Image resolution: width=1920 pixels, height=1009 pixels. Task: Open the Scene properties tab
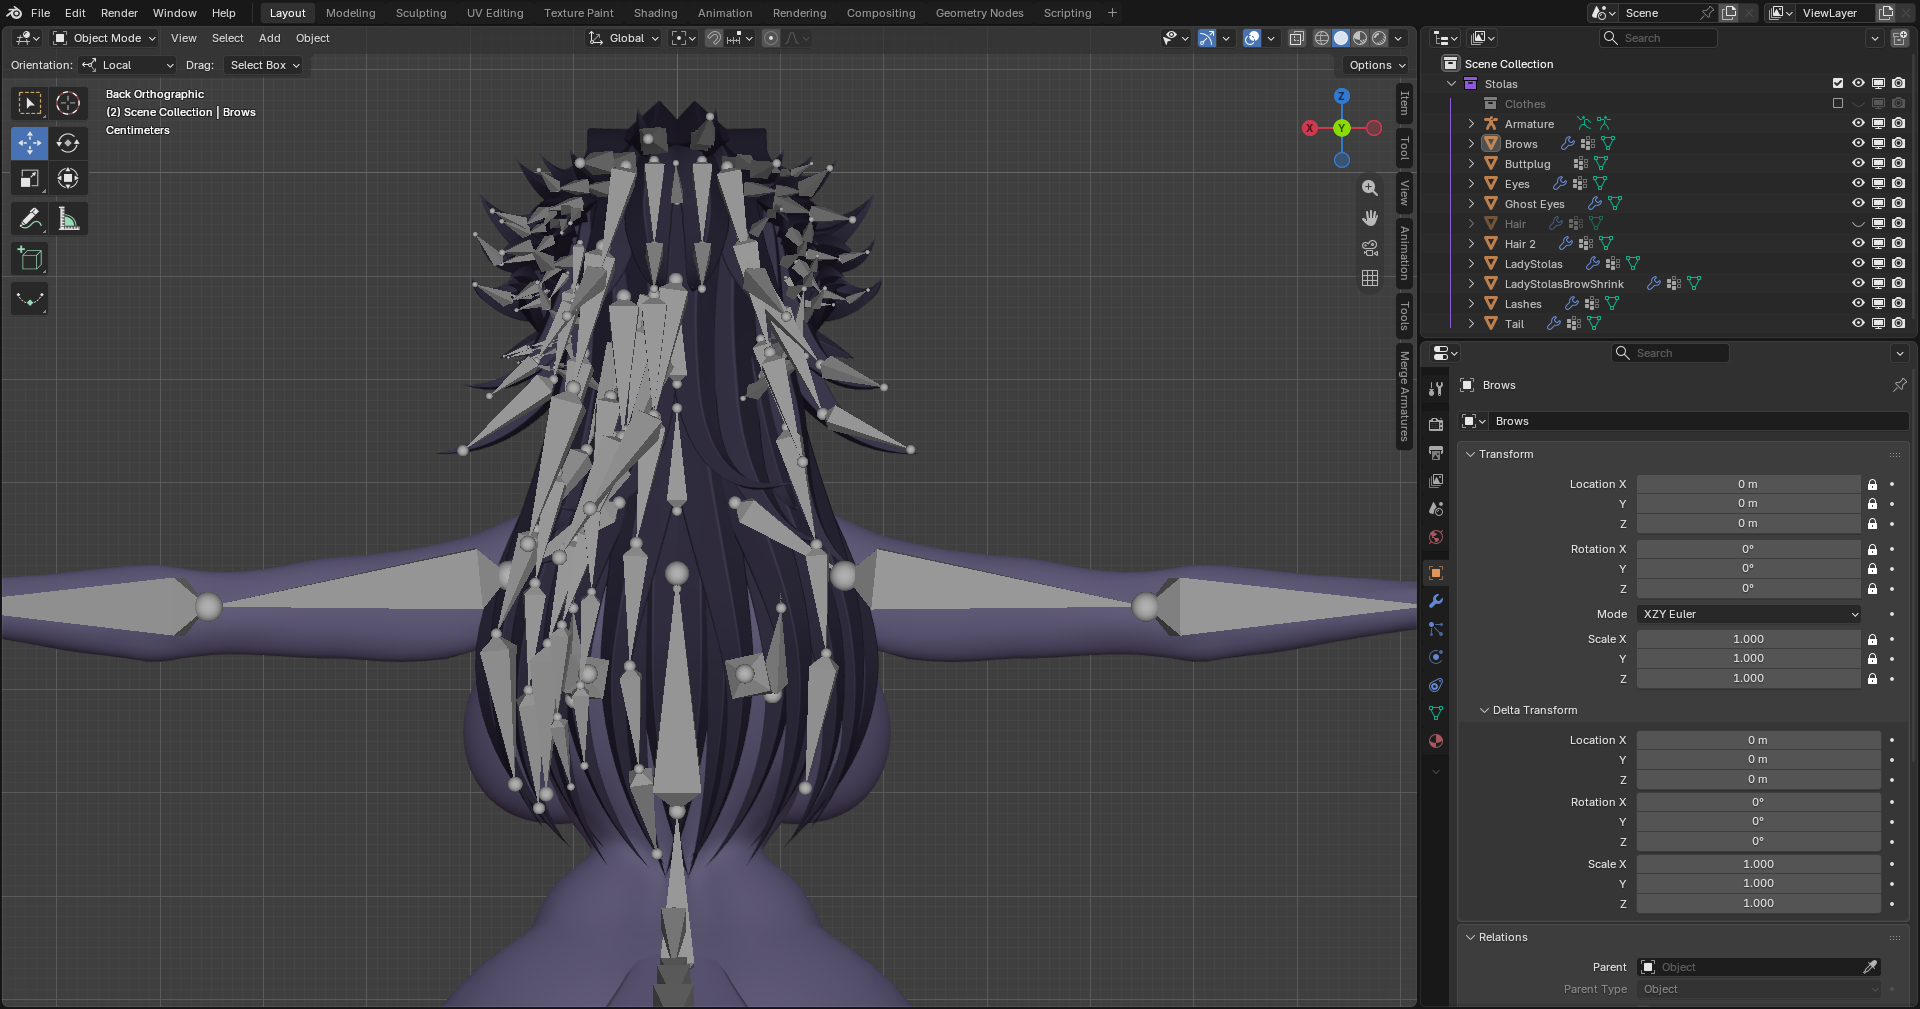point(1436,509)
